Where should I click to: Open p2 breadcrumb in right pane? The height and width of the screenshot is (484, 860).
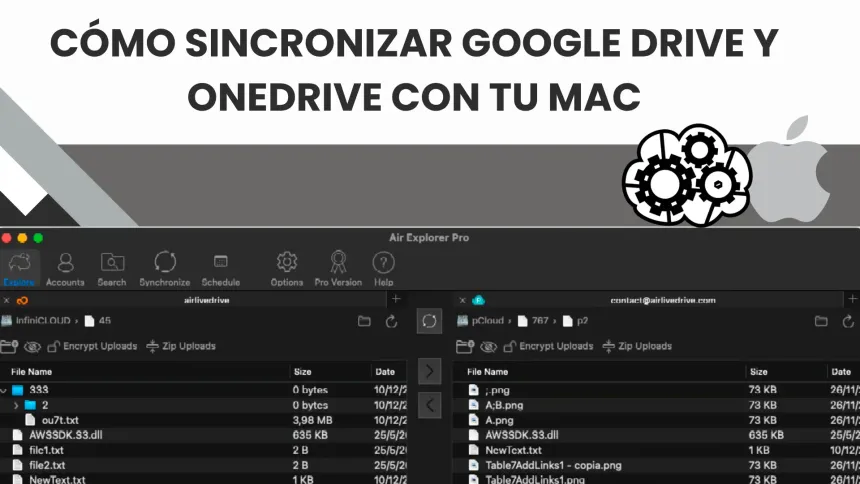[575, 321]
